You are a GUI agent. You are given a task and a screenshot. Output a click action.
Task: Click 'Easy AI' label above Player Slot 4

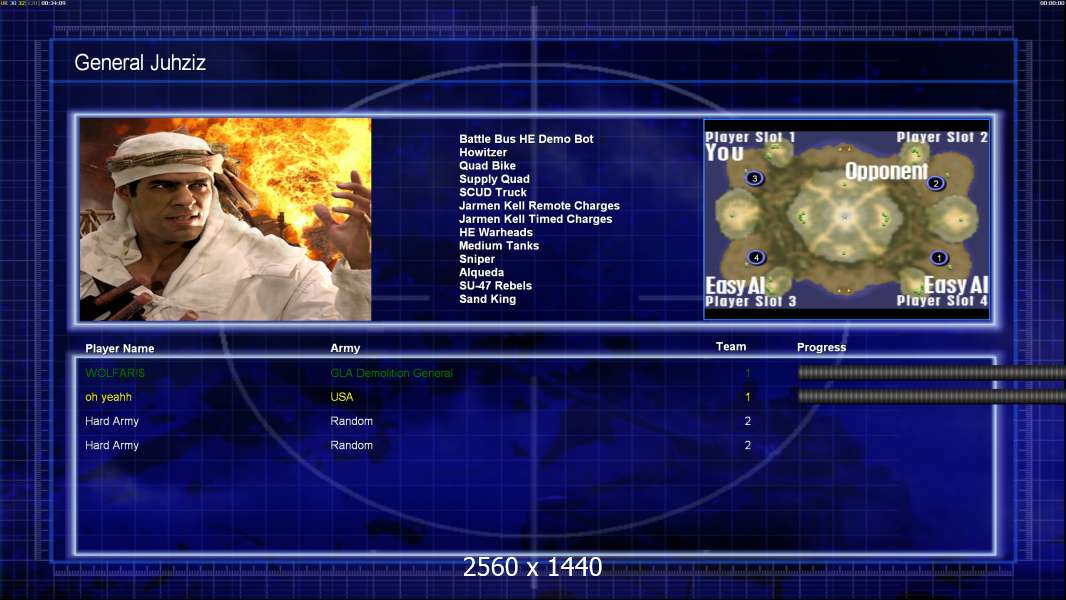tap(955, 285)
